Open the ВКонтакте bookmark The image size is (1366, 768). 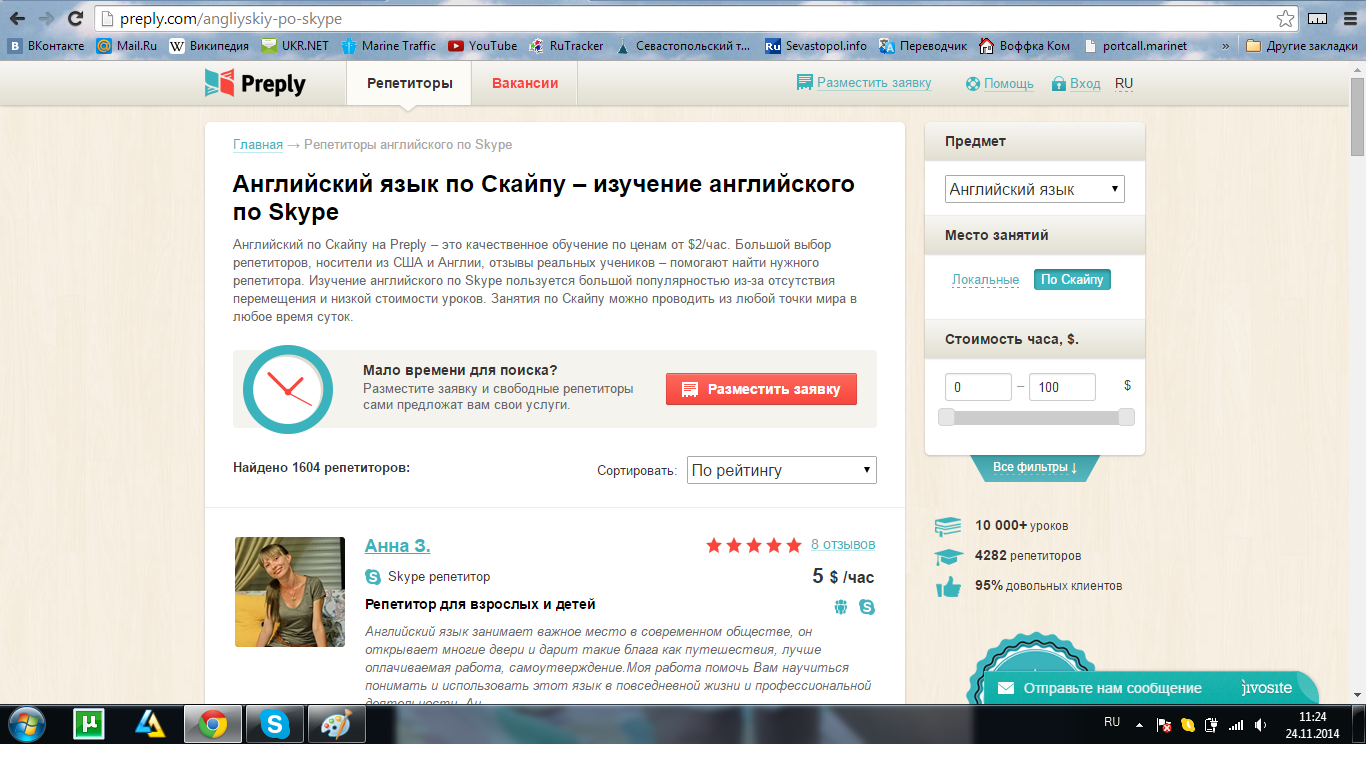[46, 45]
